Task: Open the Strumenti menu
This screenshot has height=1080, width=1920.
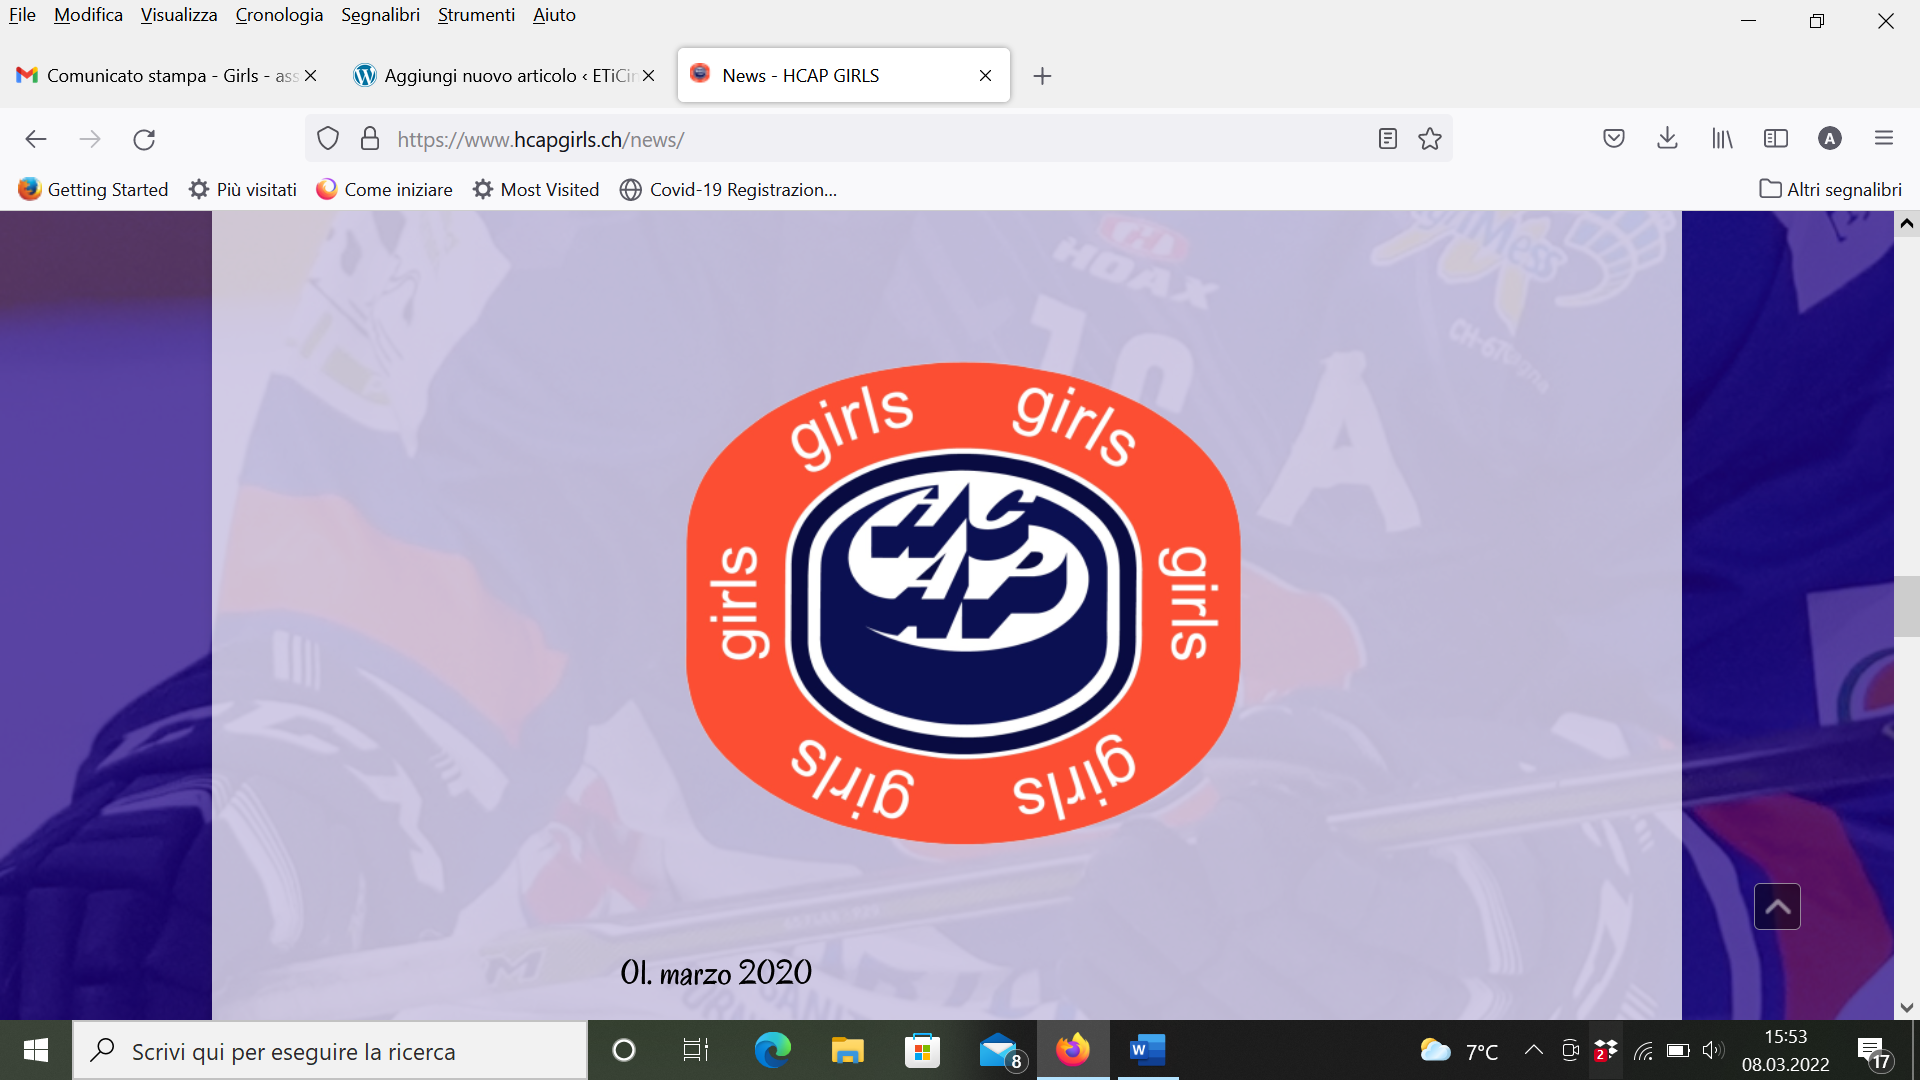Action: tap(476, 15)
